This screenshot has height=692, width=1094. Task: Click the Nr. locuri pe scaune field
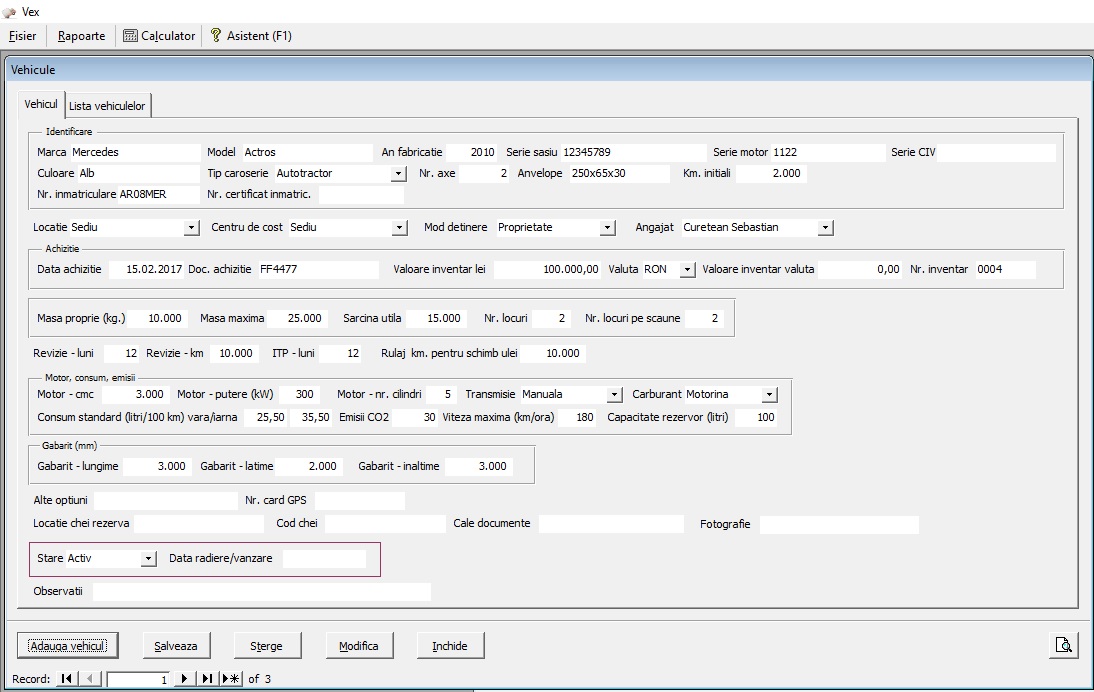coord(704,318)
